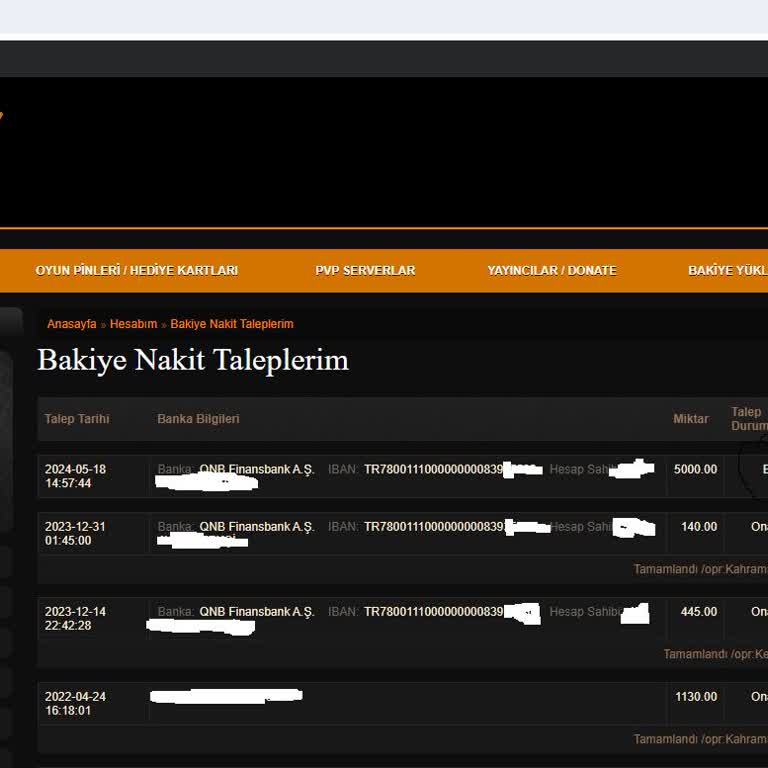
Task: Select date 2022-04-24 16:18:01 cell
Action: pyautogui.click(x=75, y=703)
